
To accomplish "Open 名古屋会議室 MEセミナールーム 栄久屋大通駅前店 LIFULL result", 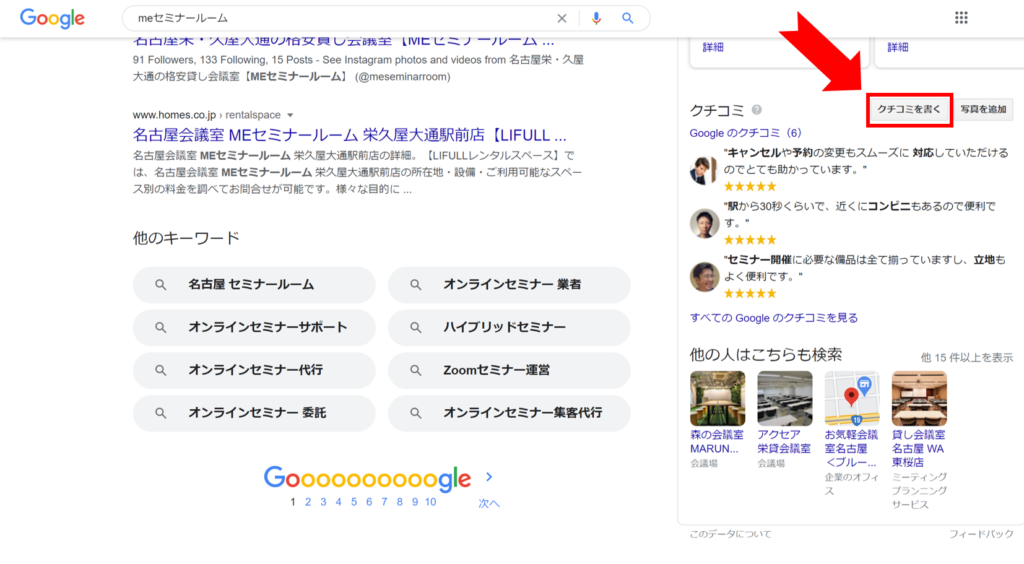I will [x=349, y=135].
